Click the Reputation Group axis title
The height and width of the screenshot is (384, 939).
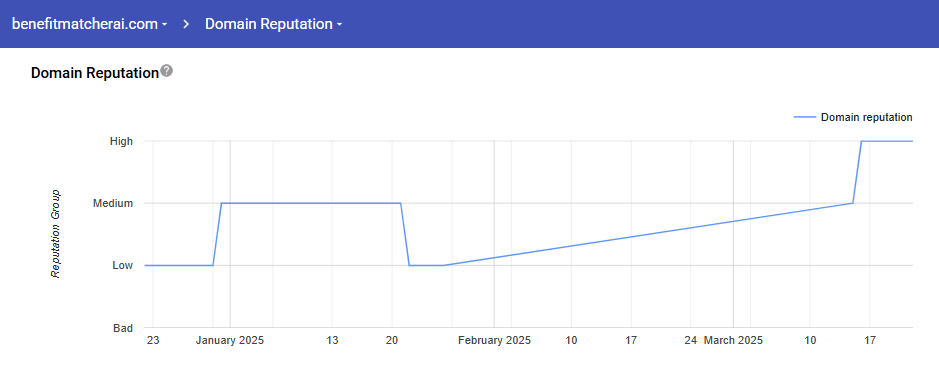click(56, 234)
